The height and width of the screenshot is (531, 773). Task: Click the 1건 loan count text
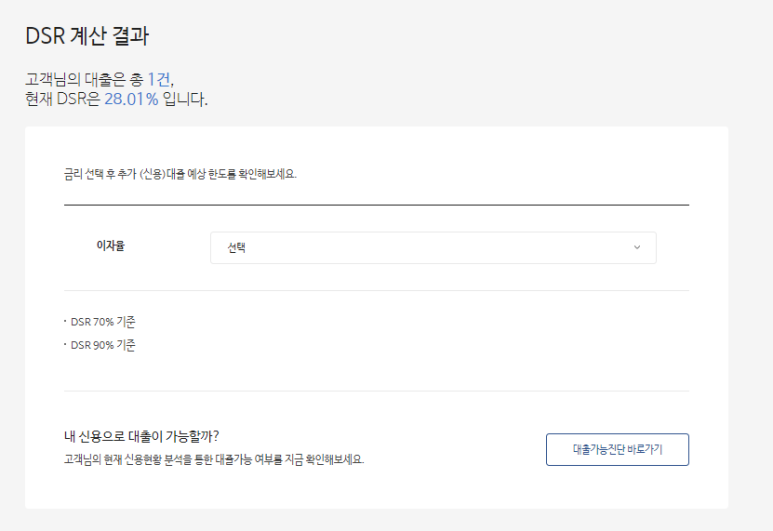159,79
